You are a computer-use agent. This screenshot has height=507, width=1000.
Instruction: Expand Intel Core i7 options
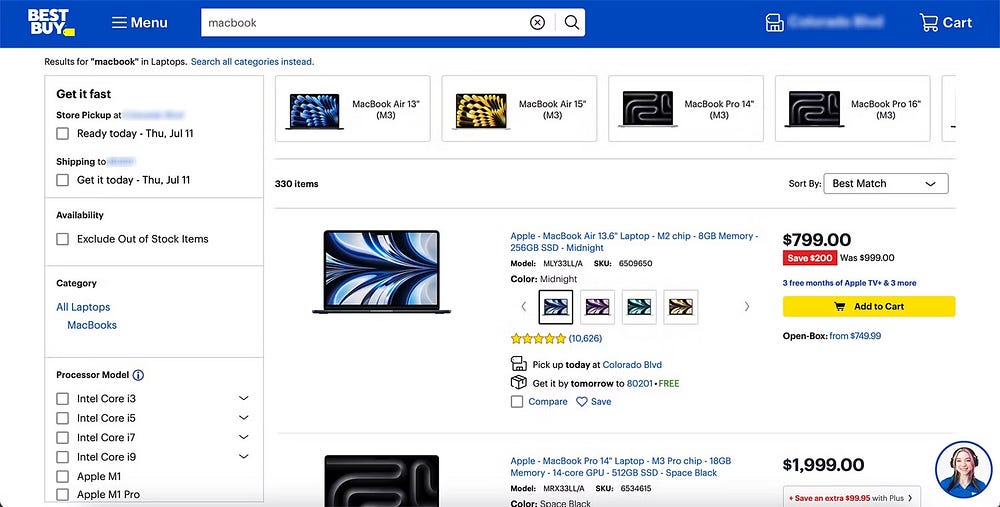pyautogui.click(x=243, y=437)
